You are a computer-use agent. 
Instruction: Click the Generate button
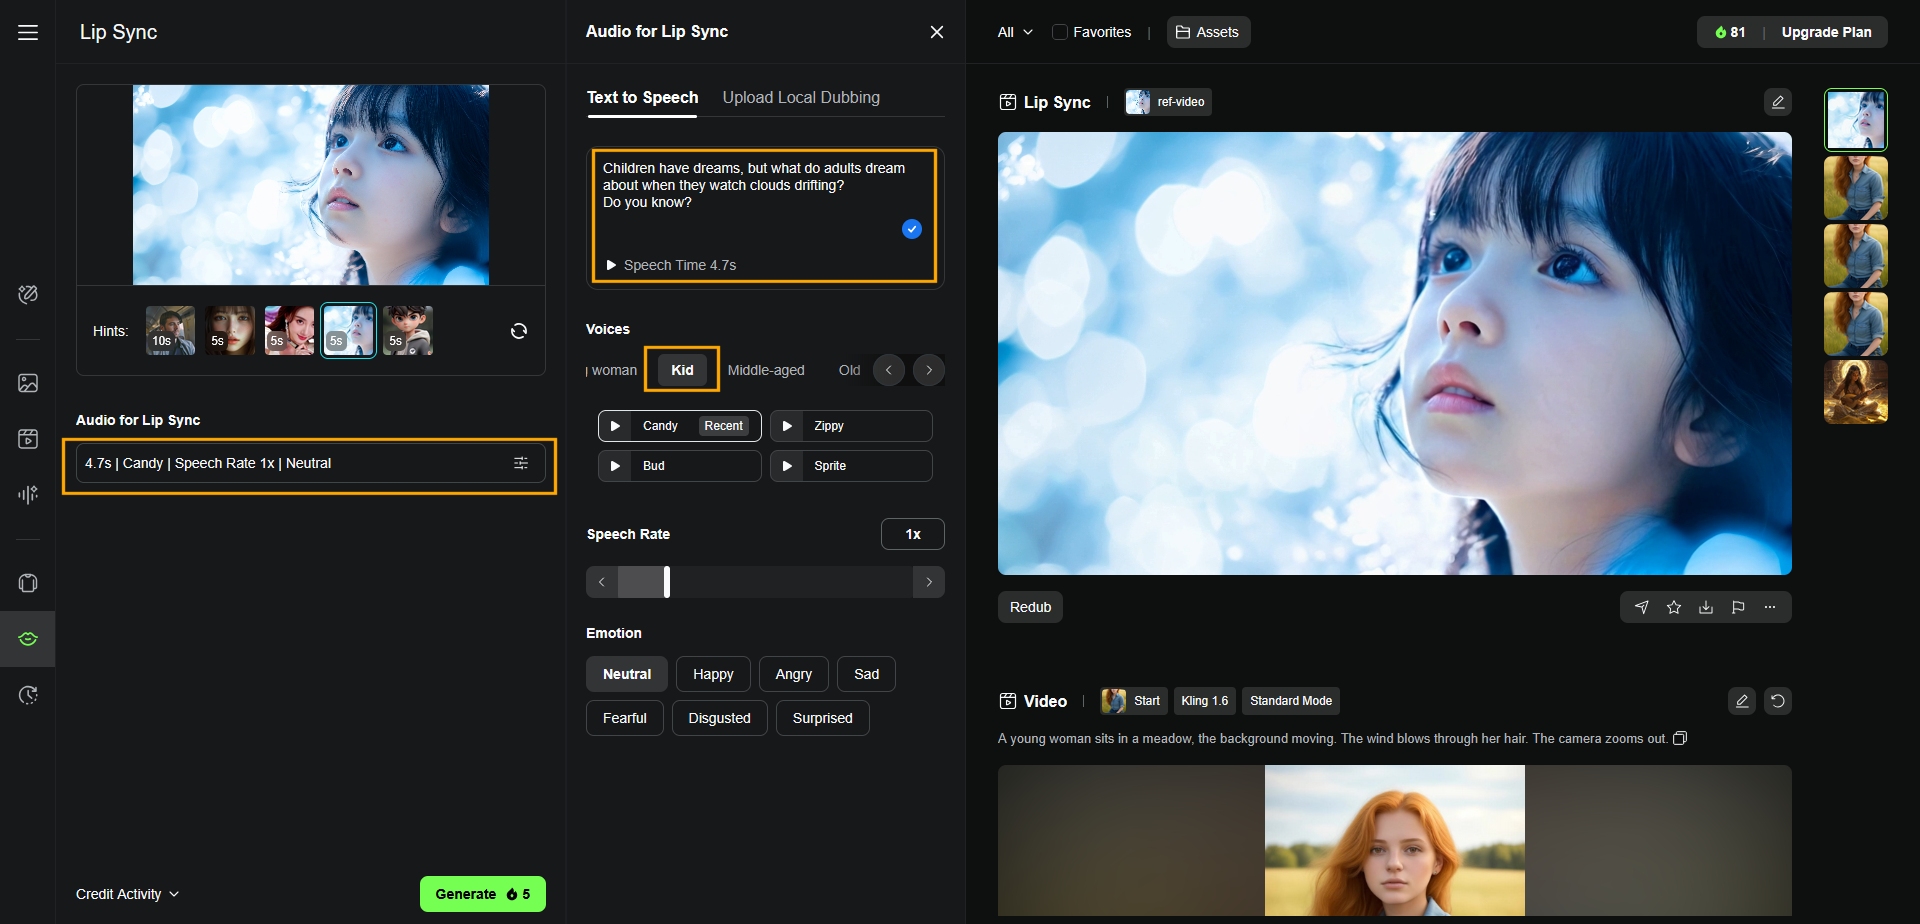483,894
